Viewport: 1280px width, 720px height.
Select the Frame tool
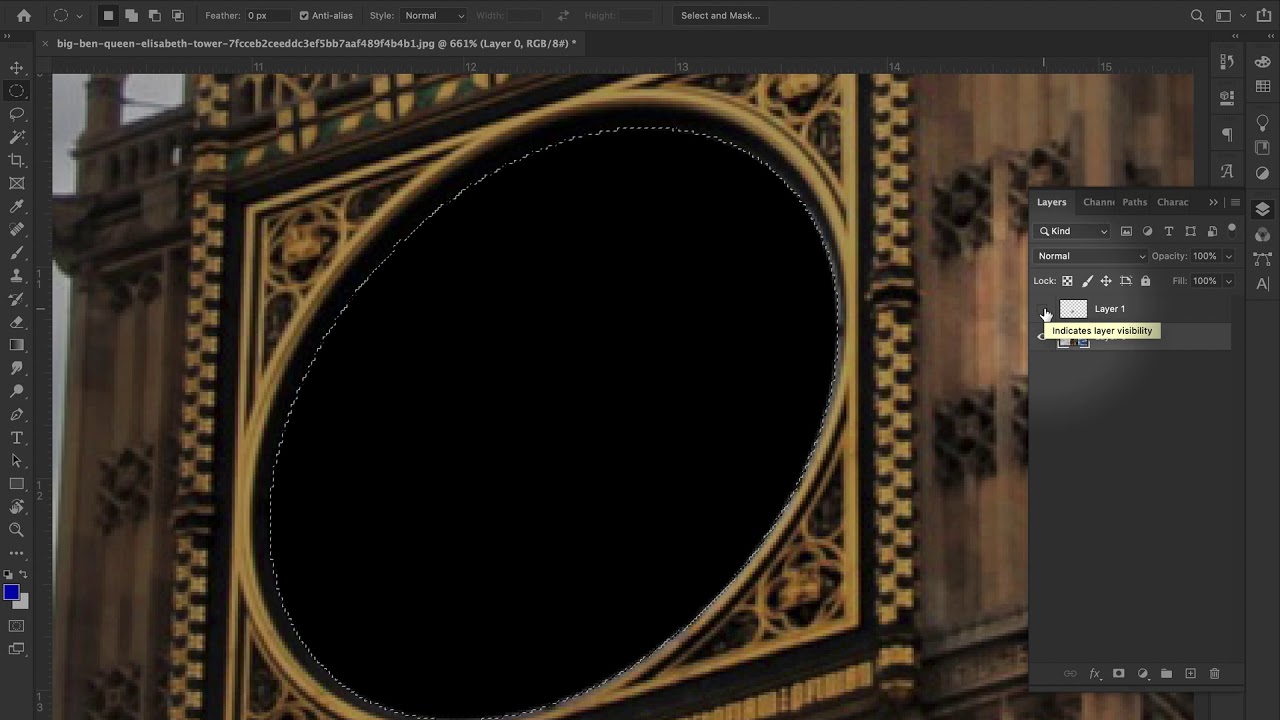17,183
